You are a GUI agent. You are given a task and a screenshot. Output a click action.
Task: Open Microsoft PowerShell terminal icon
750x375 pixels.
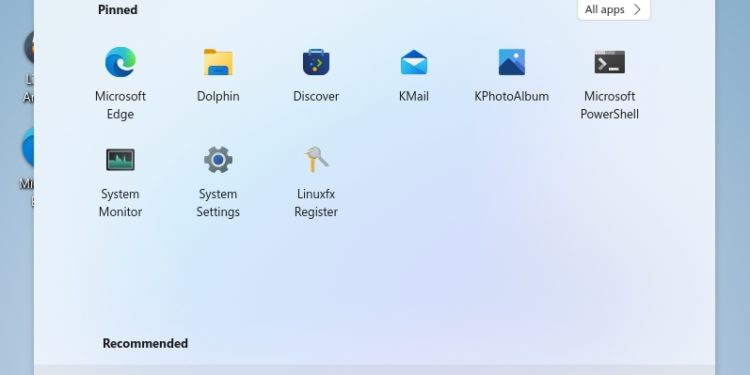coord(609,62)
